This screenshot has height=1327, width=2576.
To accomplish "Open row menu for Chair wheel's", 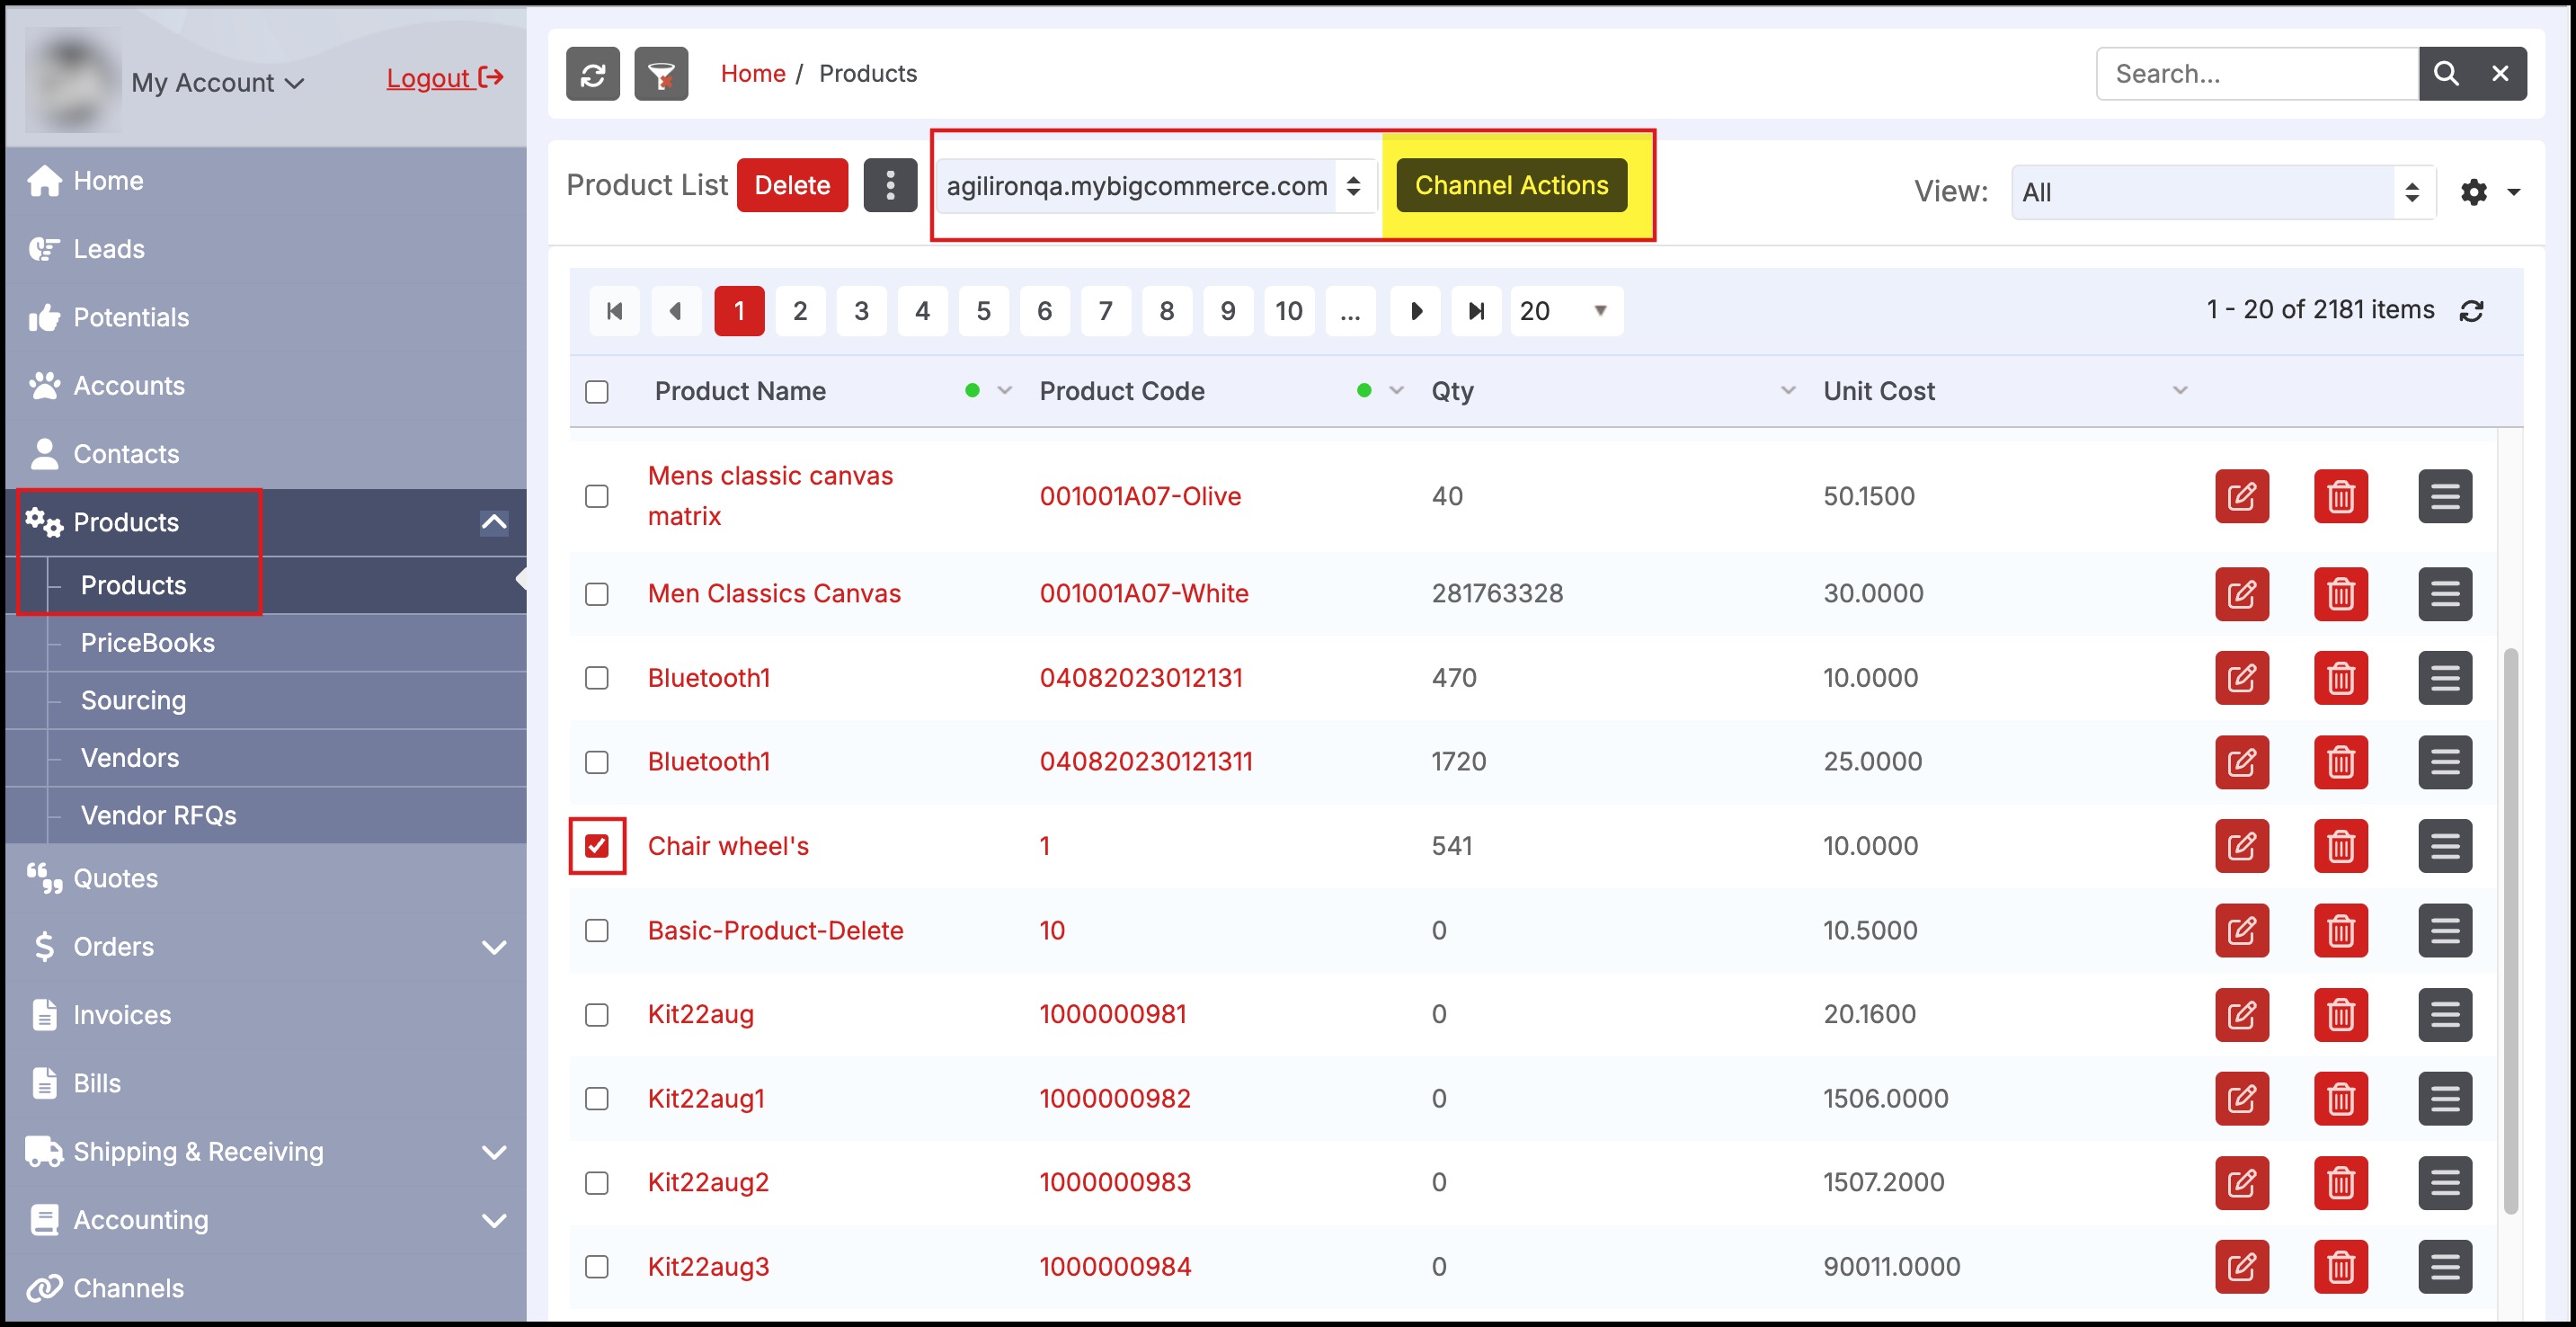I will click(x=2445, y=846).
